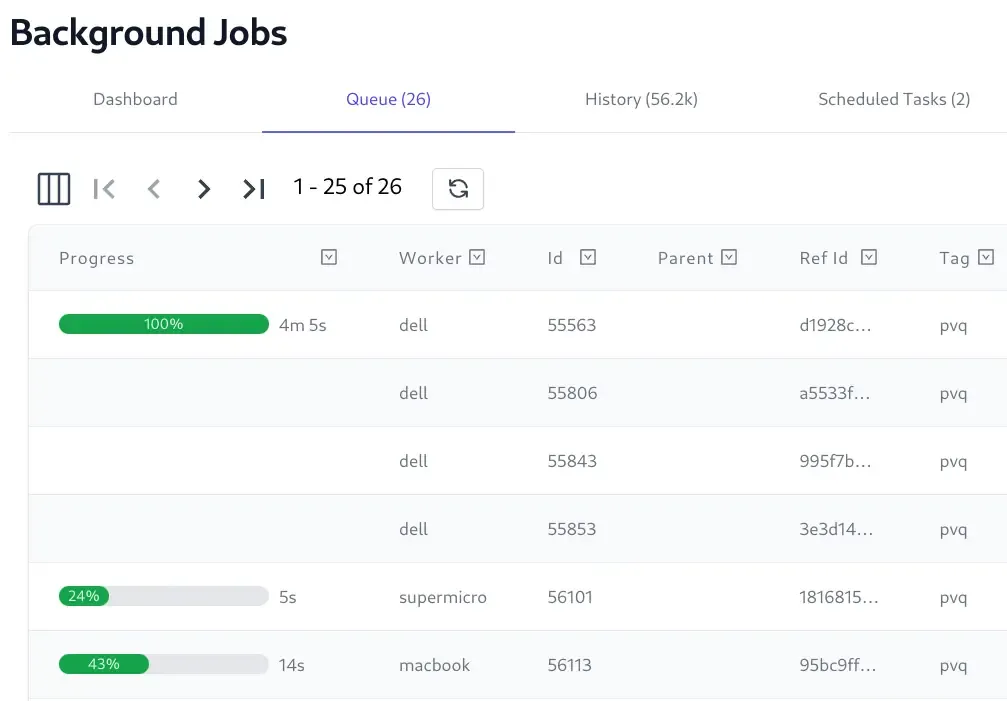Click the 43% progress bar
This screenshot has width=1007, height=701.
(164, 664)
